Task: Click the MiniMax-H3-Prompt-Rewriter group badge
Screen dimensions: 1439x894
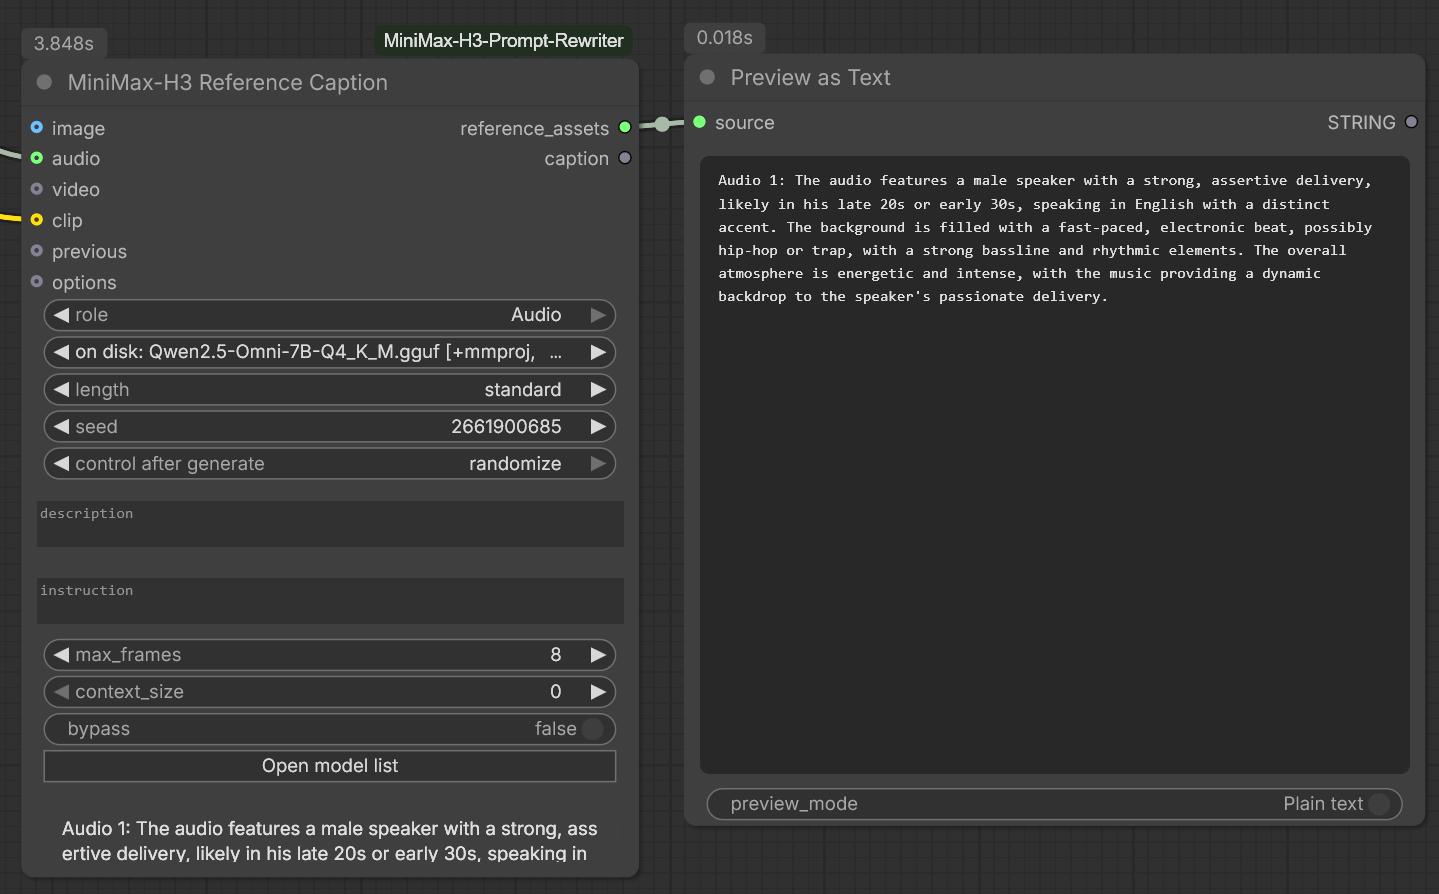Action: (x=503, y=41)
